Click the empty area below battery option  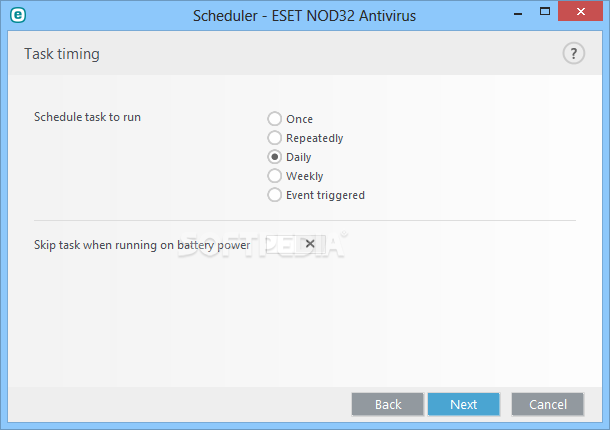point(305,321)
